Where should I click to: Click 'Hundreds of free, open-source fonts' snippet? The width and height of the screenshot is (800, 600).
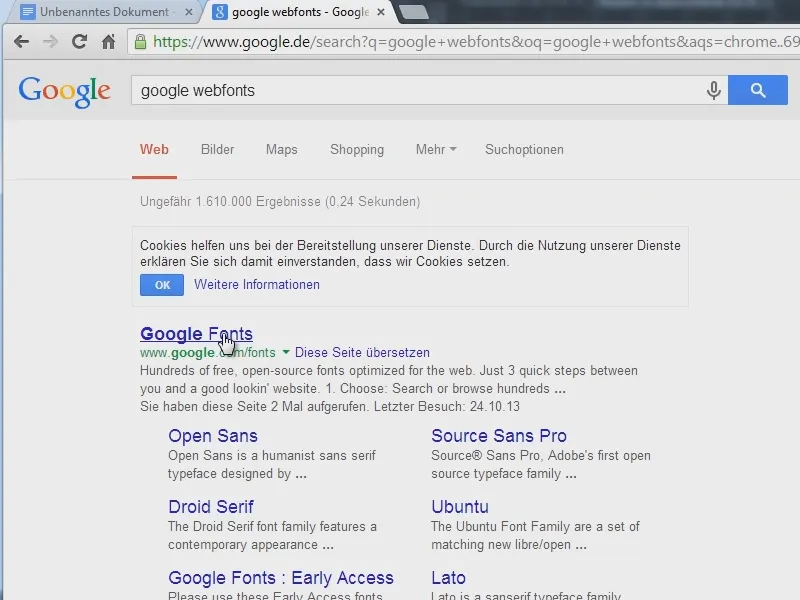pyautogui.click(x=389, y=370)
